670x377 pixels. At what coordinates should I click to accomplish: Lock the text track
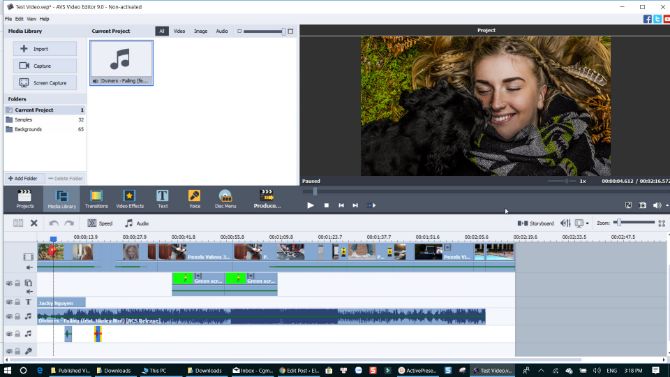tap(18, 302)
